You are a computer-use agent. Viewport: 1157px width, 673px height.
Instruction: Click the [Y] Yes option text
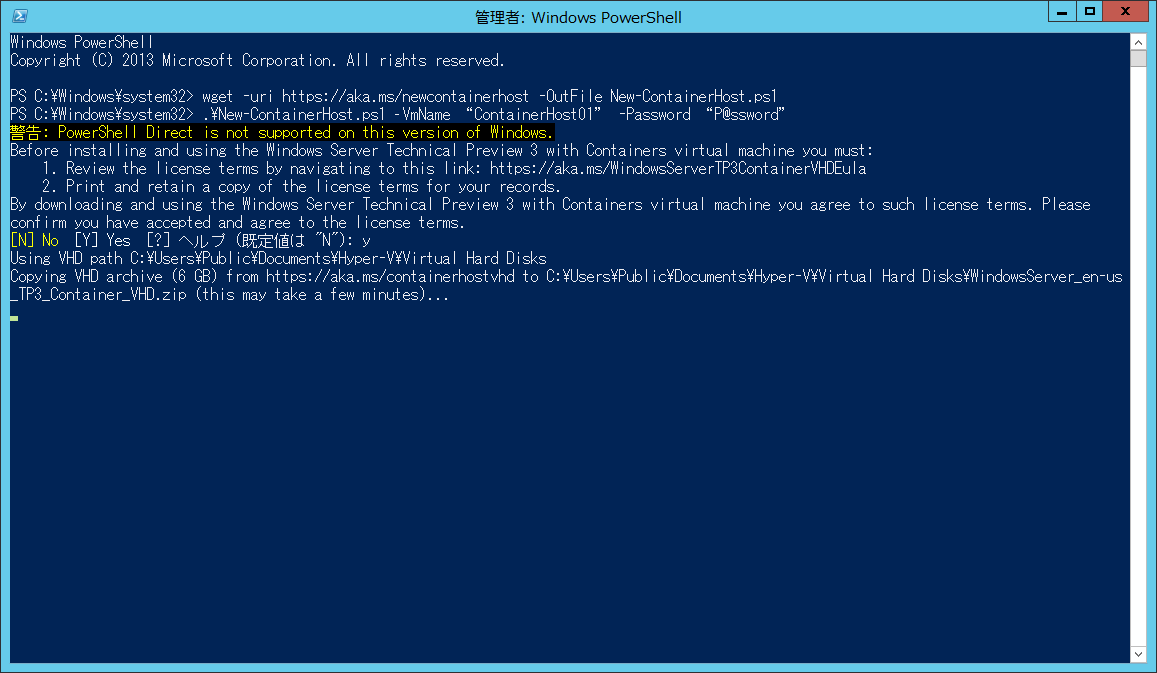click(x=103, y=241)
